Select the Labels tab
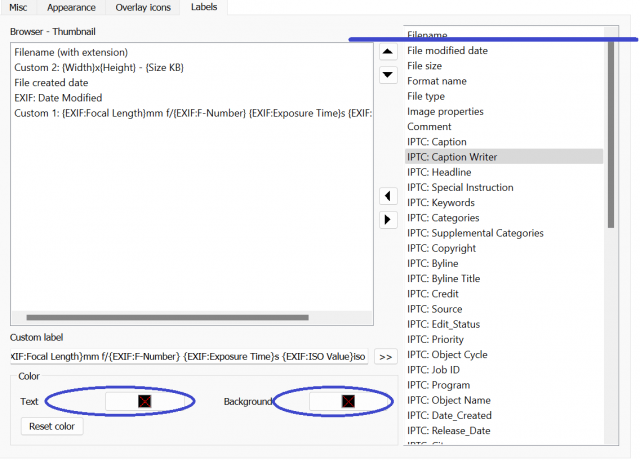Viewport: 640px width, 460px height. 204,7
